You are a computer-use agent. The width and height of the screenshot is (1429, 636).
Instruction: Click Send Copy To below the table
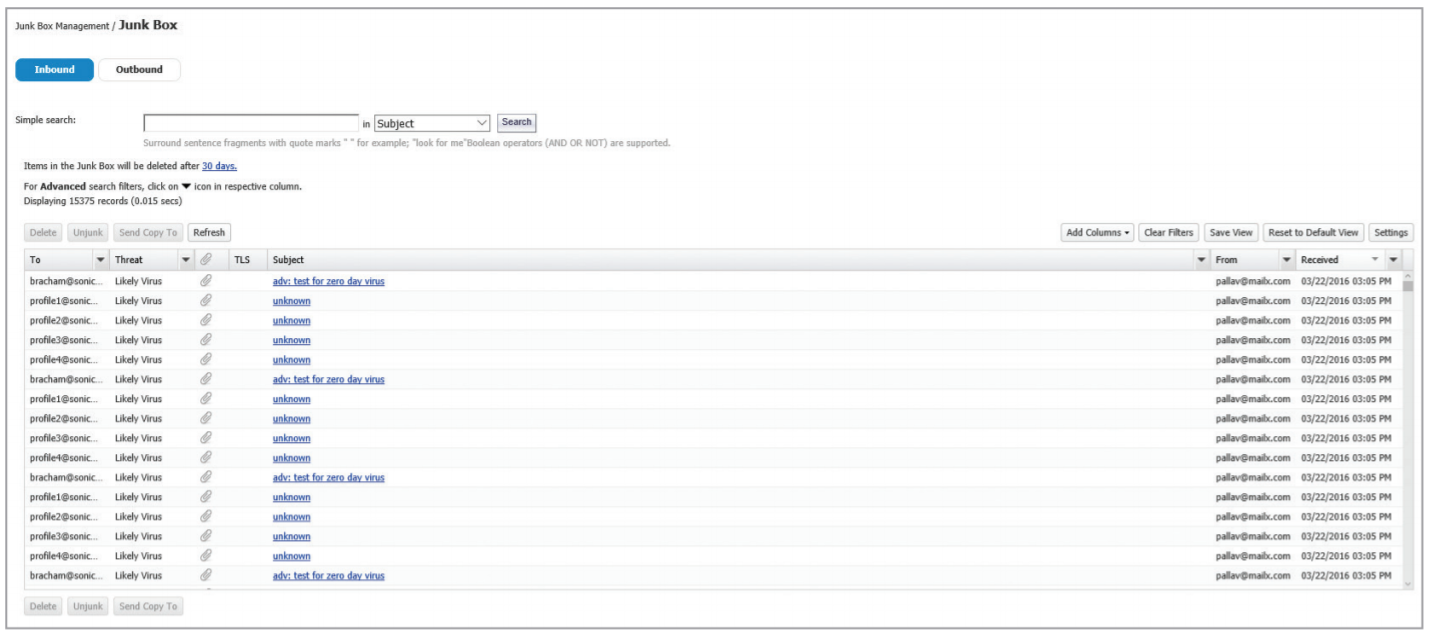coord(148,606)
